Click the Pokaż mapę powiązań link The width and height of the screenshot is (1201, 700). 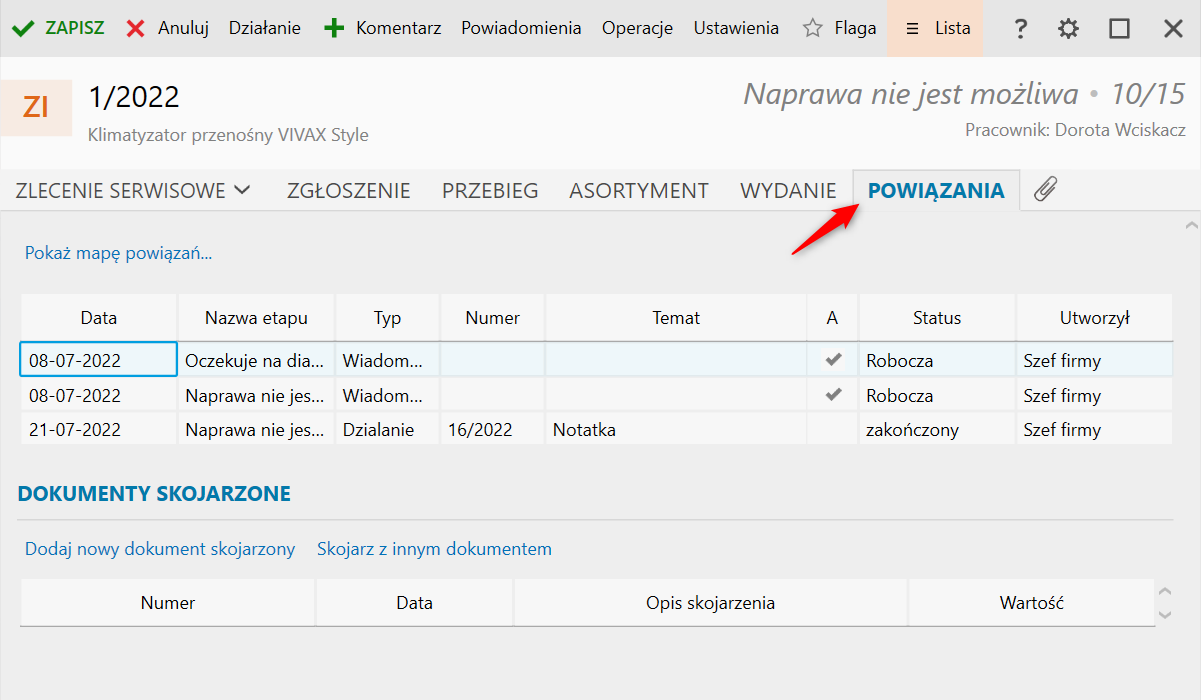(x=118, y=253)
